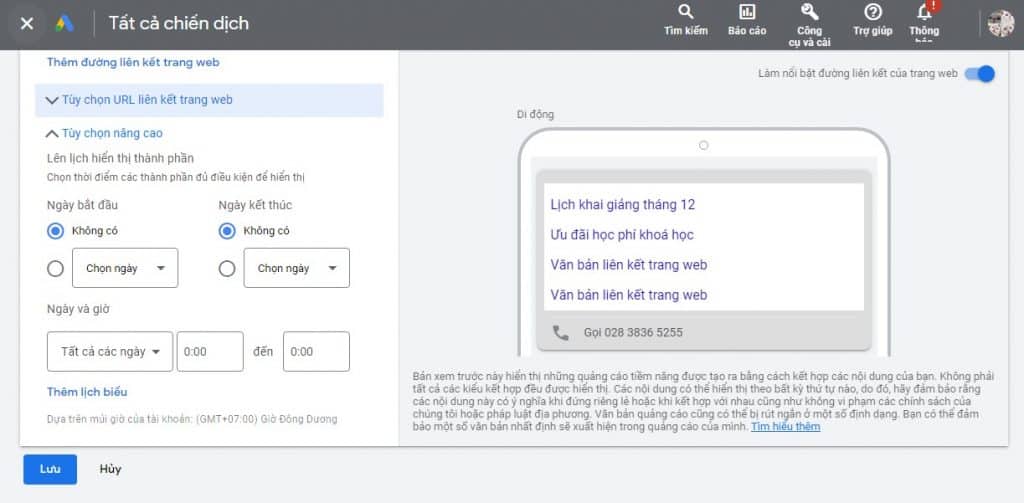Expand Tùy chọn URL liên kết trang web

click(x=209, y=100)
